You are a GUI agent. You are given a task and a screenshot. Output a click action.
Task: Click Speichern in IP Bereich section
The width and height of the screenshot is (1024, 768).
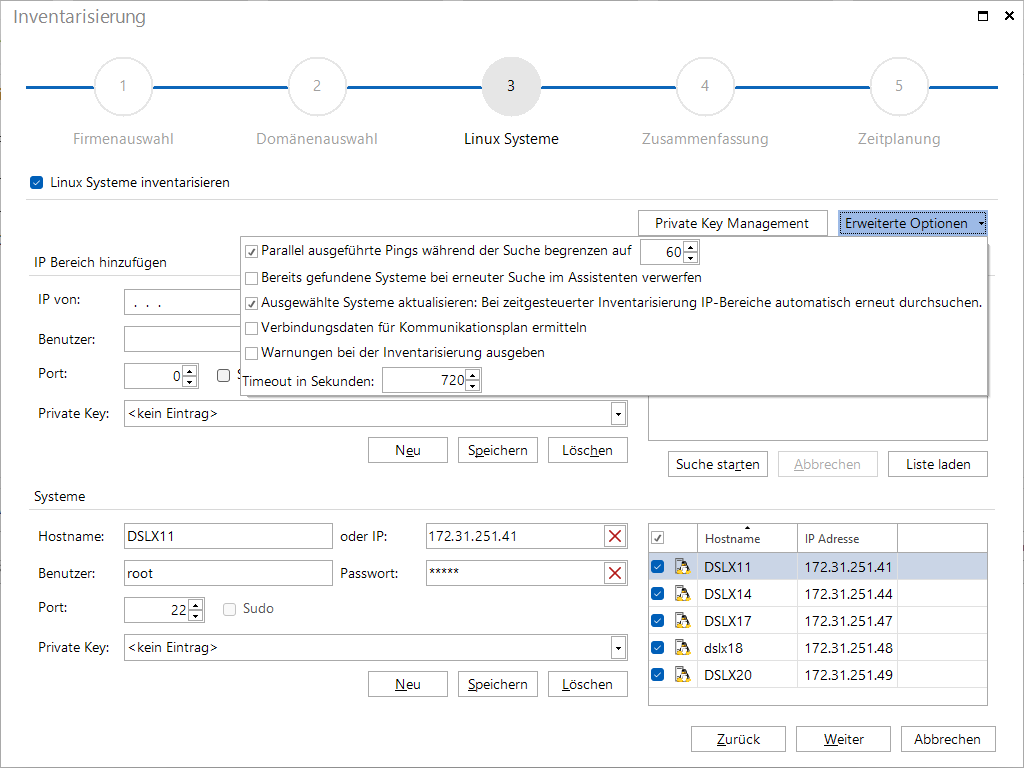(498, 451)
